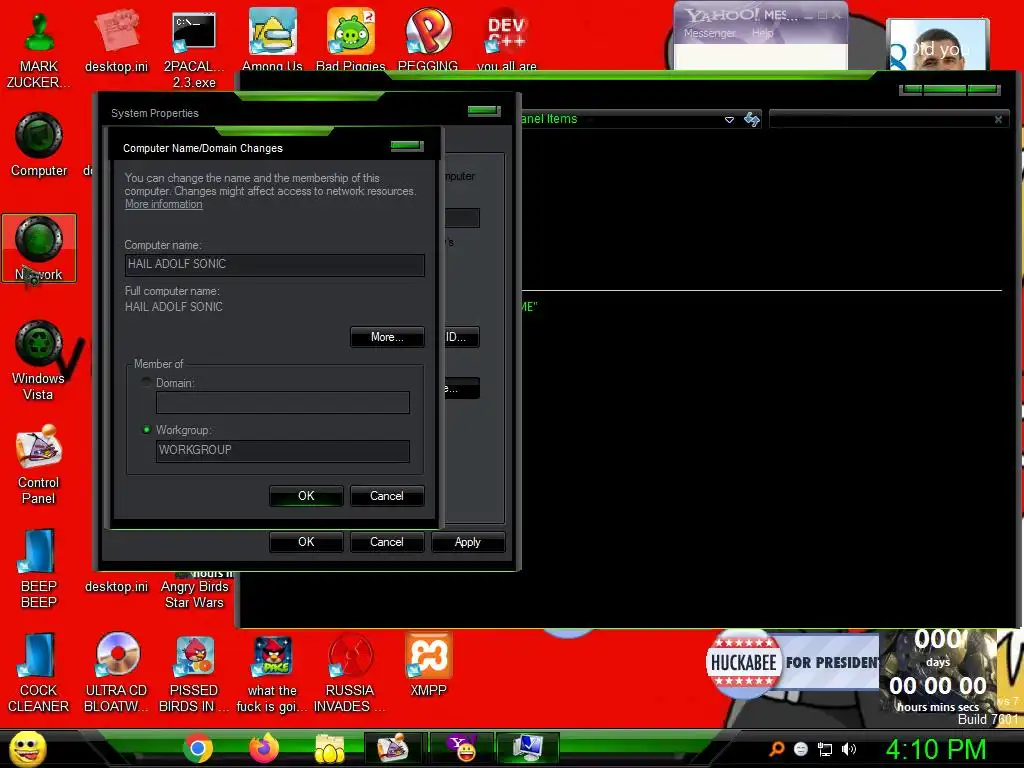This screenshot has width=1024, height=768.
Task: Click the More... button
Action: point(387,337)
